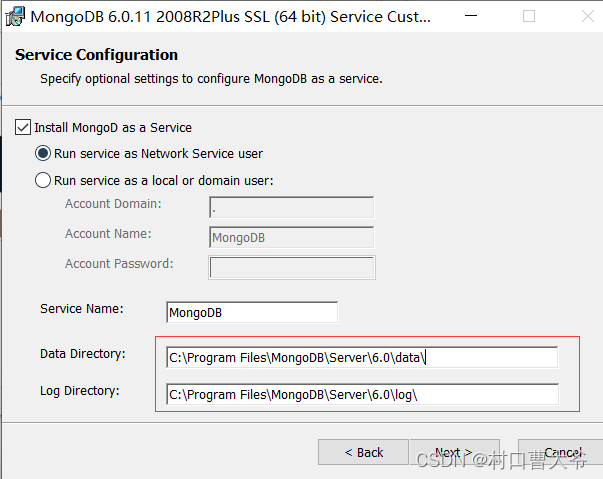This screenshot has width=603, height=479.
Task: Select Run service as a local or domain user
Action: [43, 180]
